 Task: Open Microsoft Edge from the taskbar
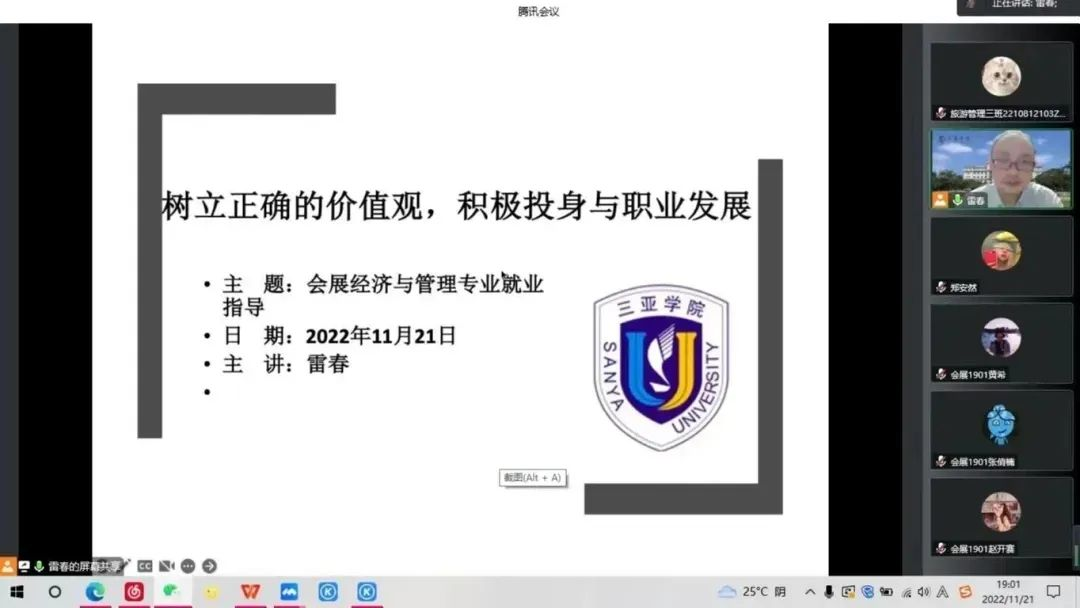click(x=95, y=592)
